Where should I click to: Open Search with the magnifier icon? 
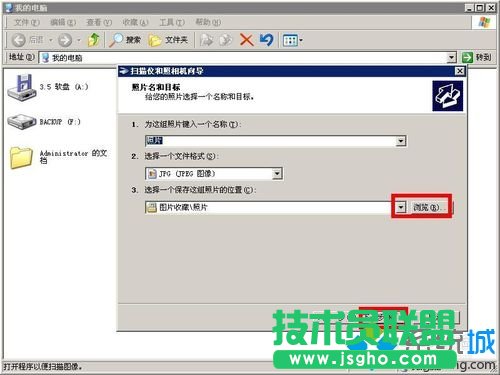click(x=116, y=40)
